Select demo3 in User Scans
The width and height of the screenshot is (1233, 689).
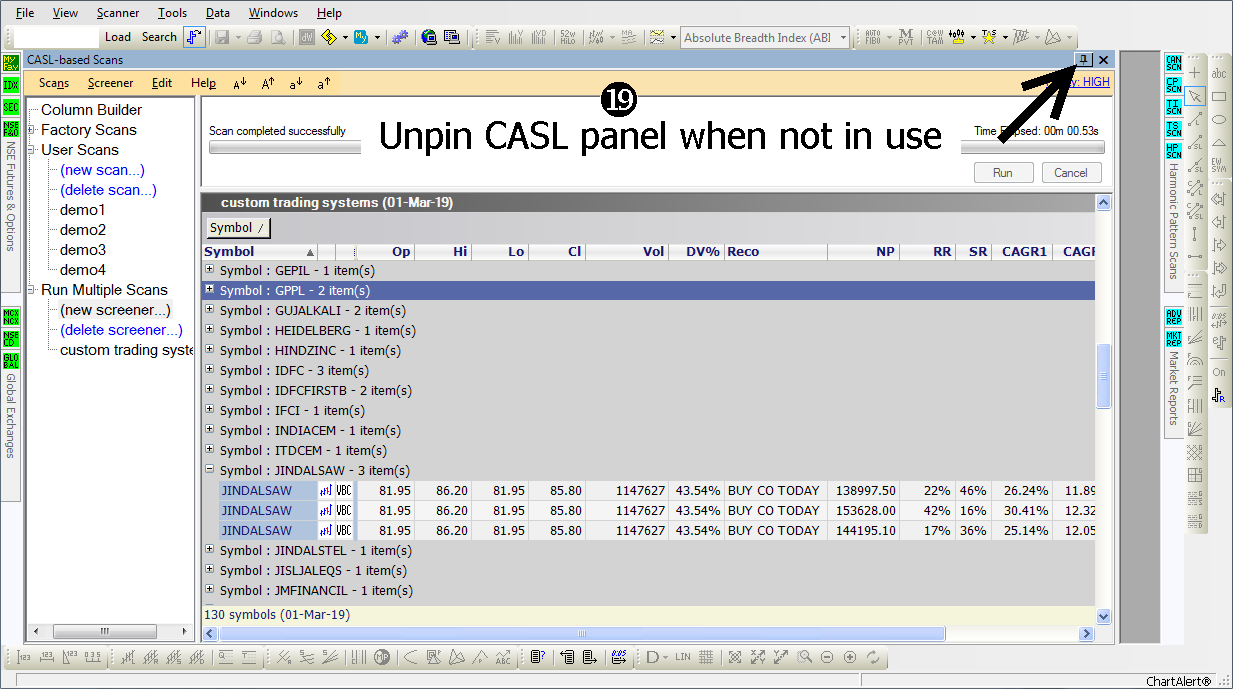[x=82, y=250]
